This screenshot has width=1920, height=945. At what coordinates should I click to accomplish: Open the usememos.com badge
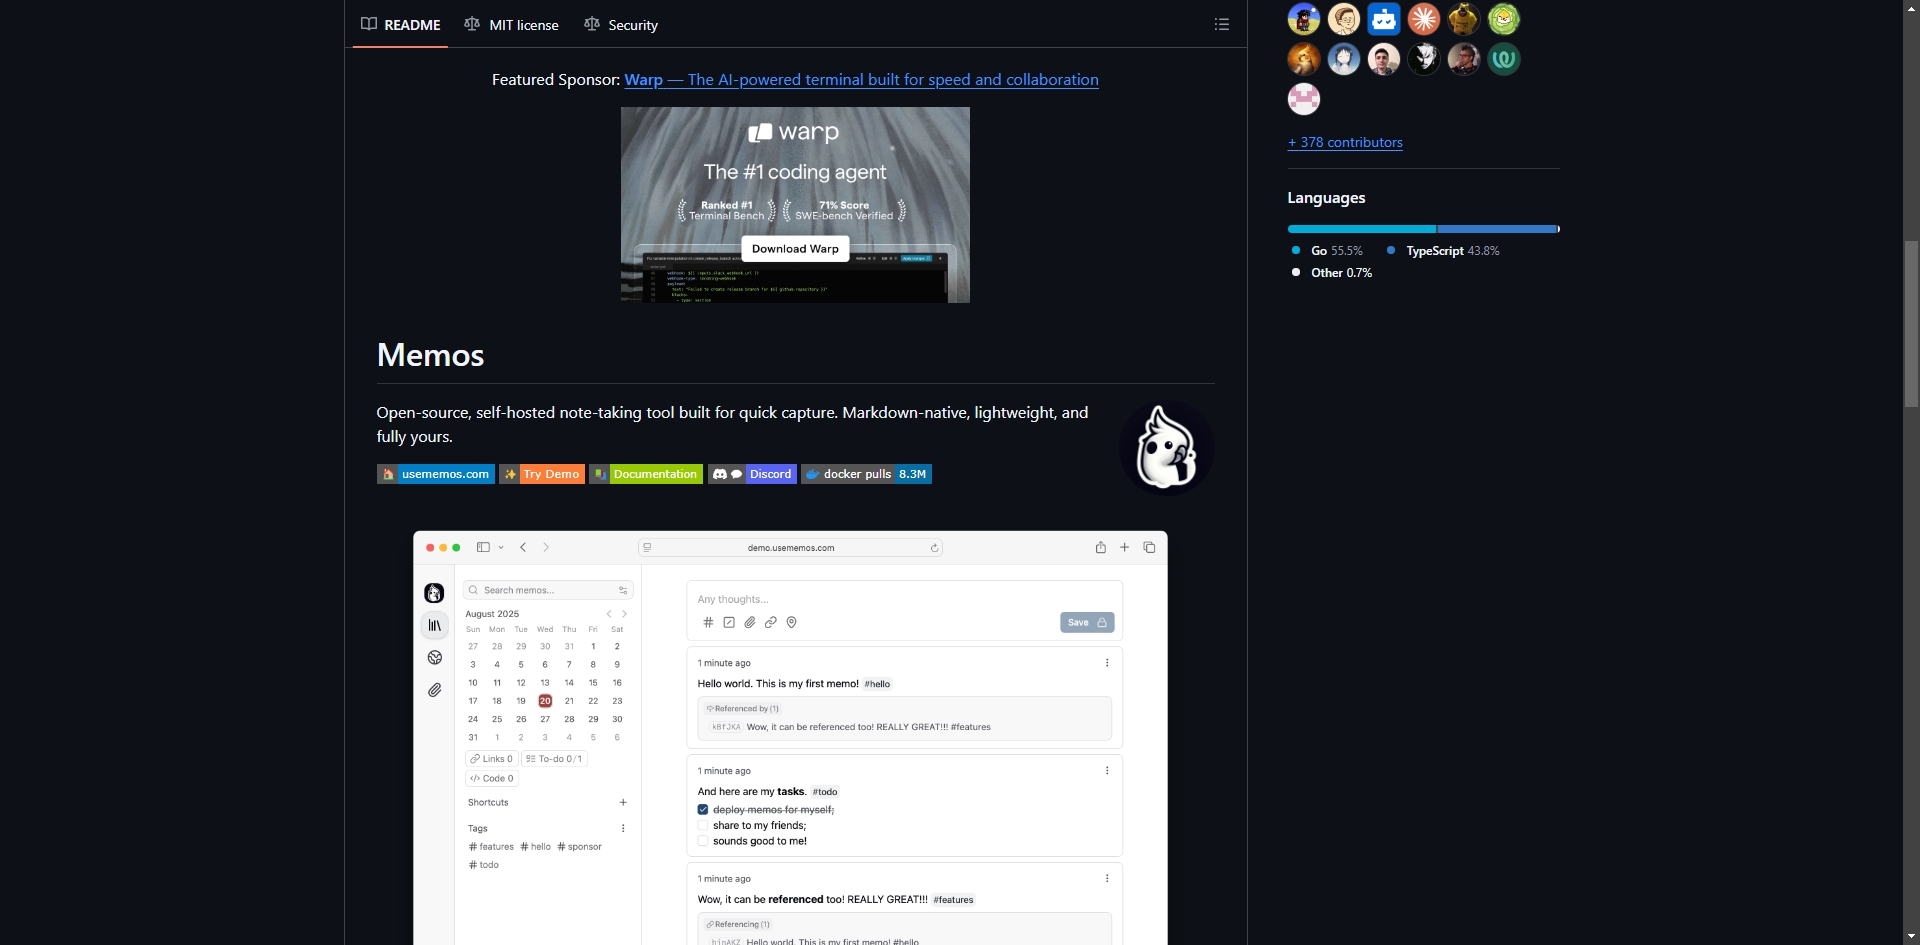(x=436, y=474)
